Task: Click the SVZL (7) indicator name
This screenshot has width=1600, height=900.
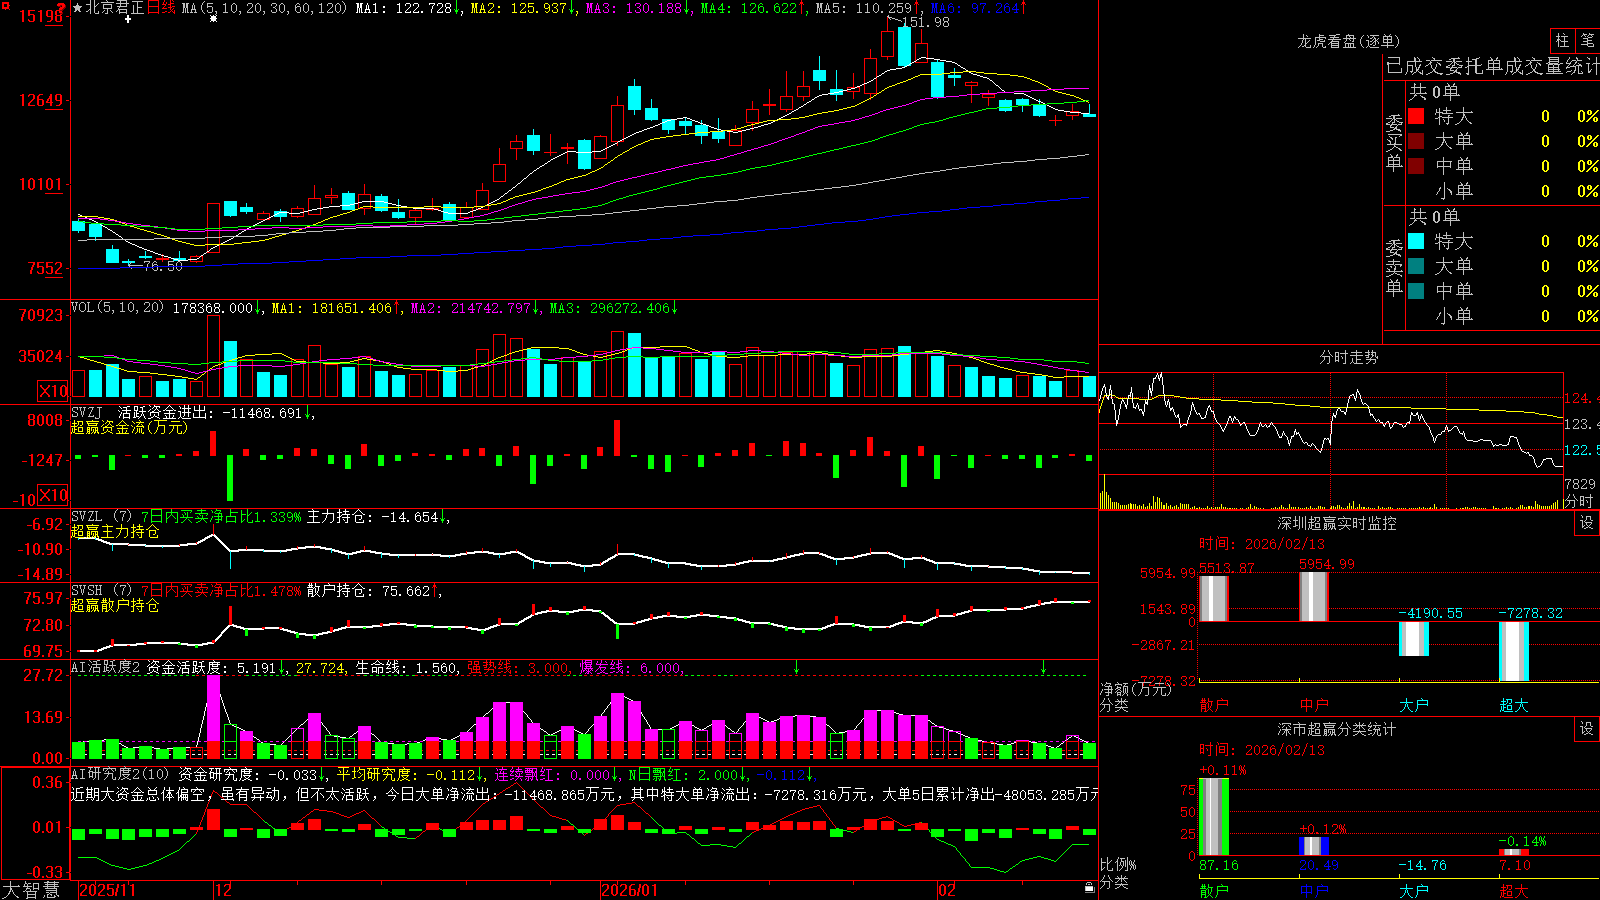Action: 102,517
